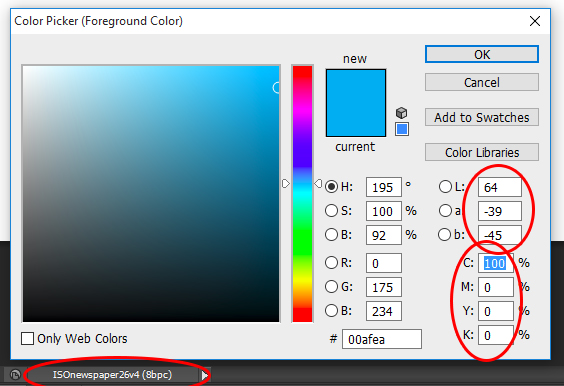Screen dimensions: 564x386
Task: Enable Only Web Colors checkbox
Action: tap(27, 339)
